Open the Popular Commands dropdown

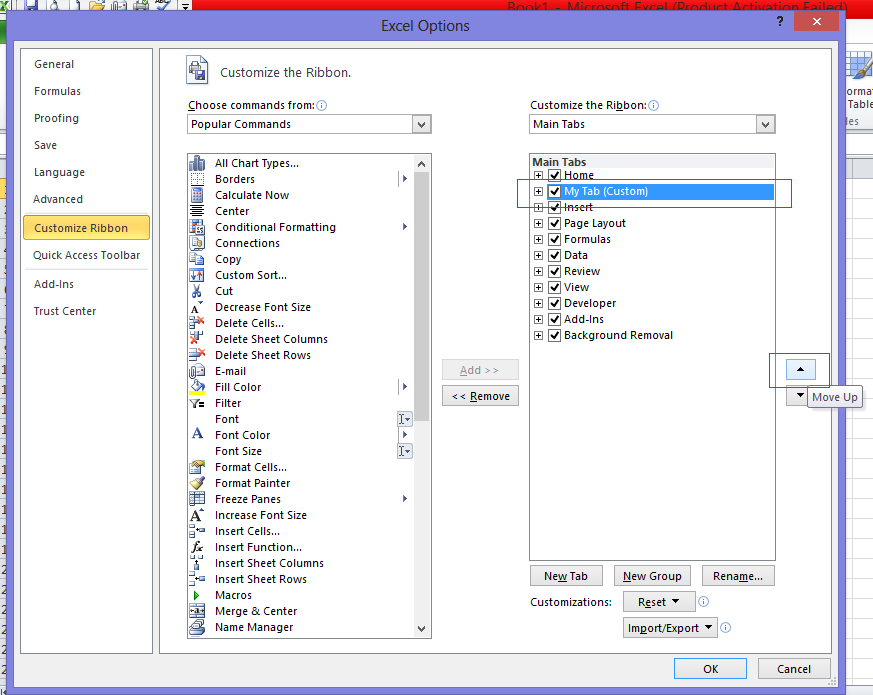tap(421, 123)
